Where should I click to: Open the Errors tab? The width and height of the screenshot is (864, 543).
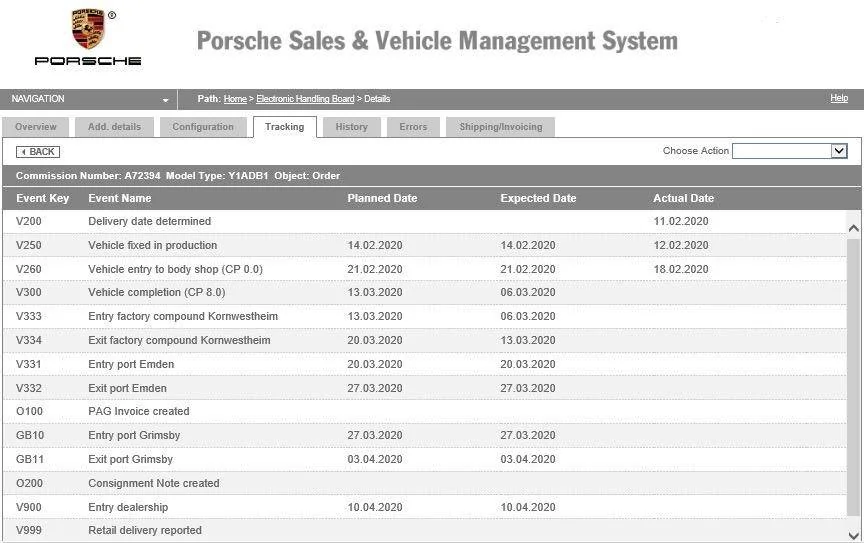[x=413, y=127]
